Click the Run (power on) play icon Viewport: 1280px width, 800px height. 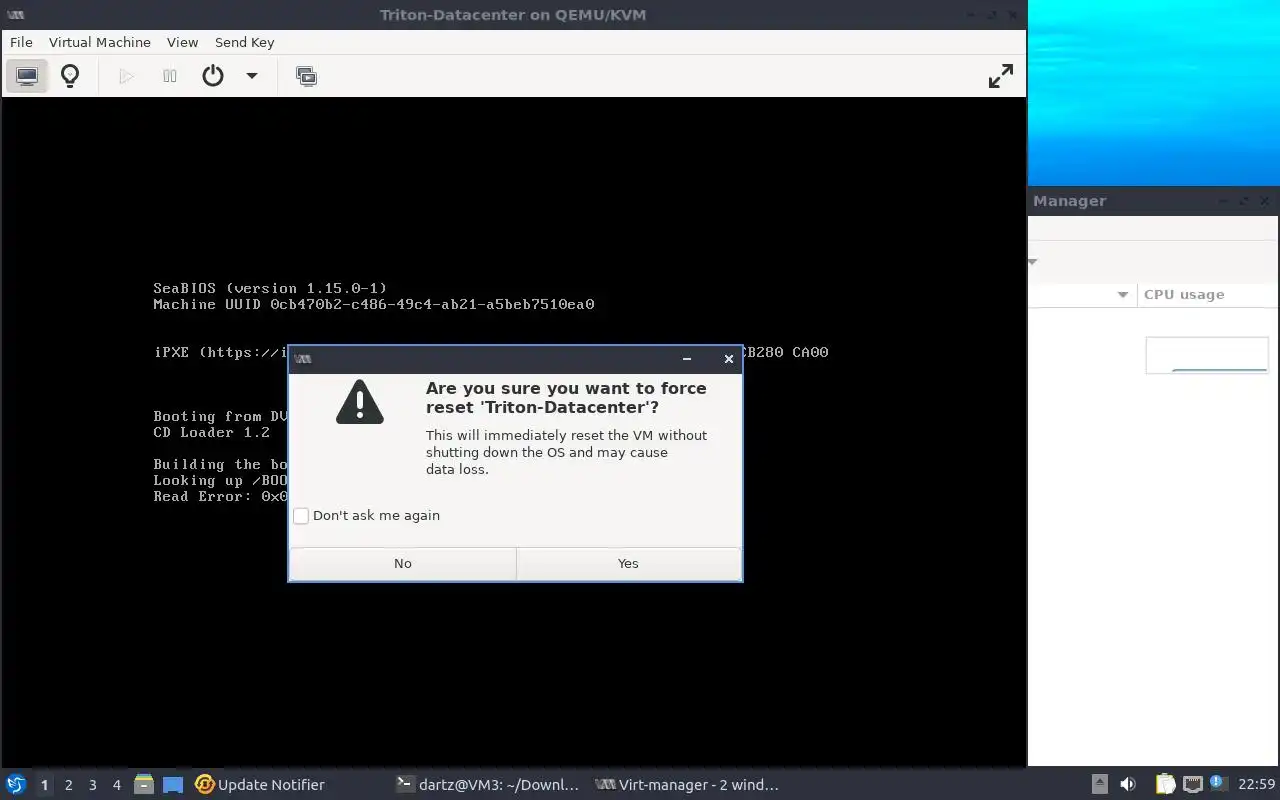126,76
